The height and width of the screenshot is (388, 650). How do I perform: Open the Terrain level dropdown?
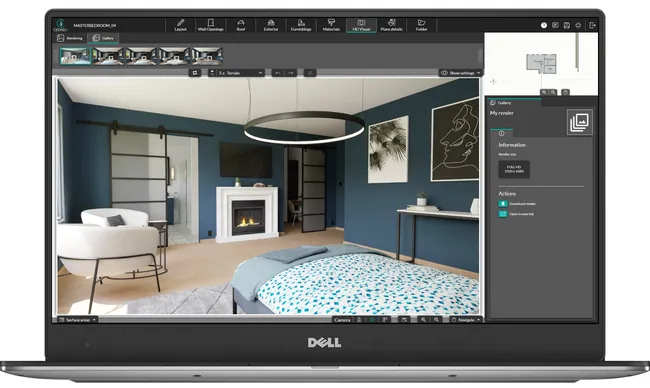[x=236, y=73]
